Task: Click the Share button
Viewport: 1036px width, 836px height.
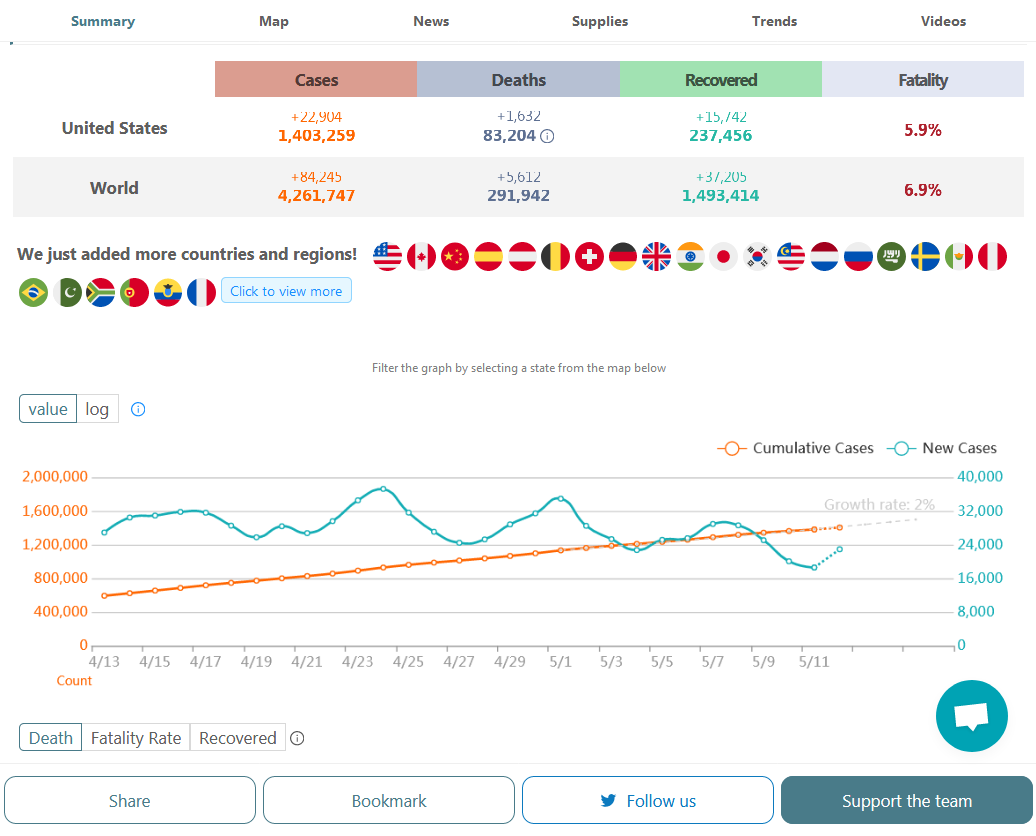Action: [130, 800]
